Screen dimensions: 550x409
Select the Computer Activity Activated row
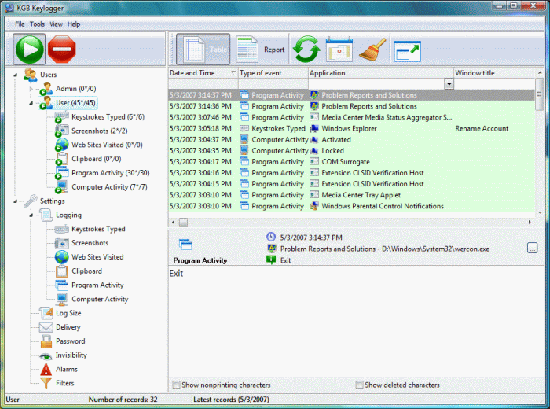coord(351,140)
